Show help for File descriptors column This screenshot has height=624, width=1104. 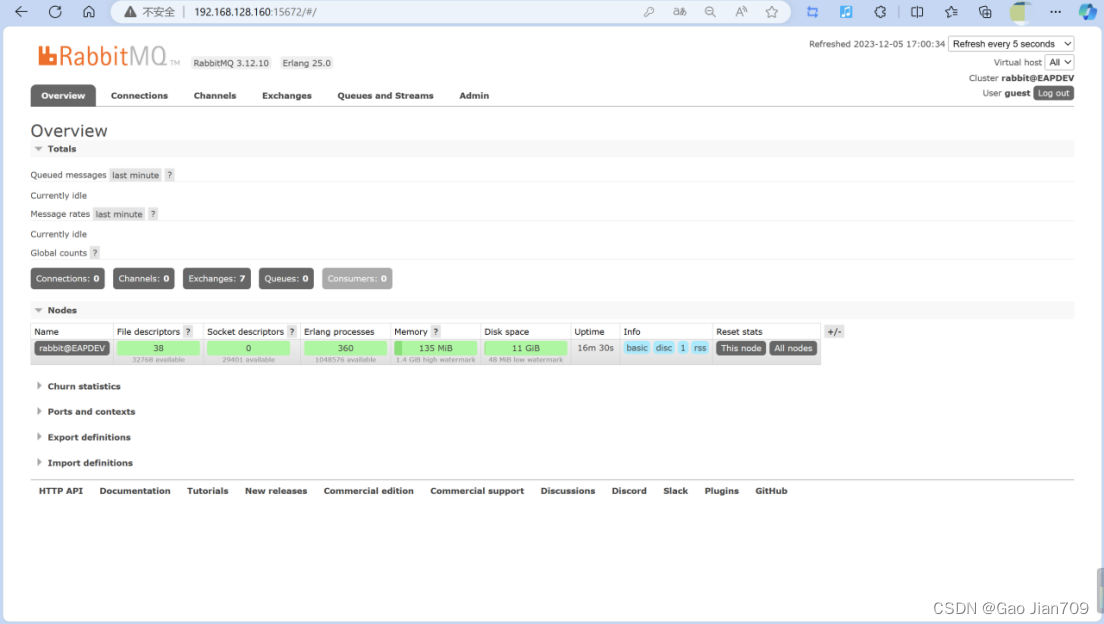[x=188, y=332]
